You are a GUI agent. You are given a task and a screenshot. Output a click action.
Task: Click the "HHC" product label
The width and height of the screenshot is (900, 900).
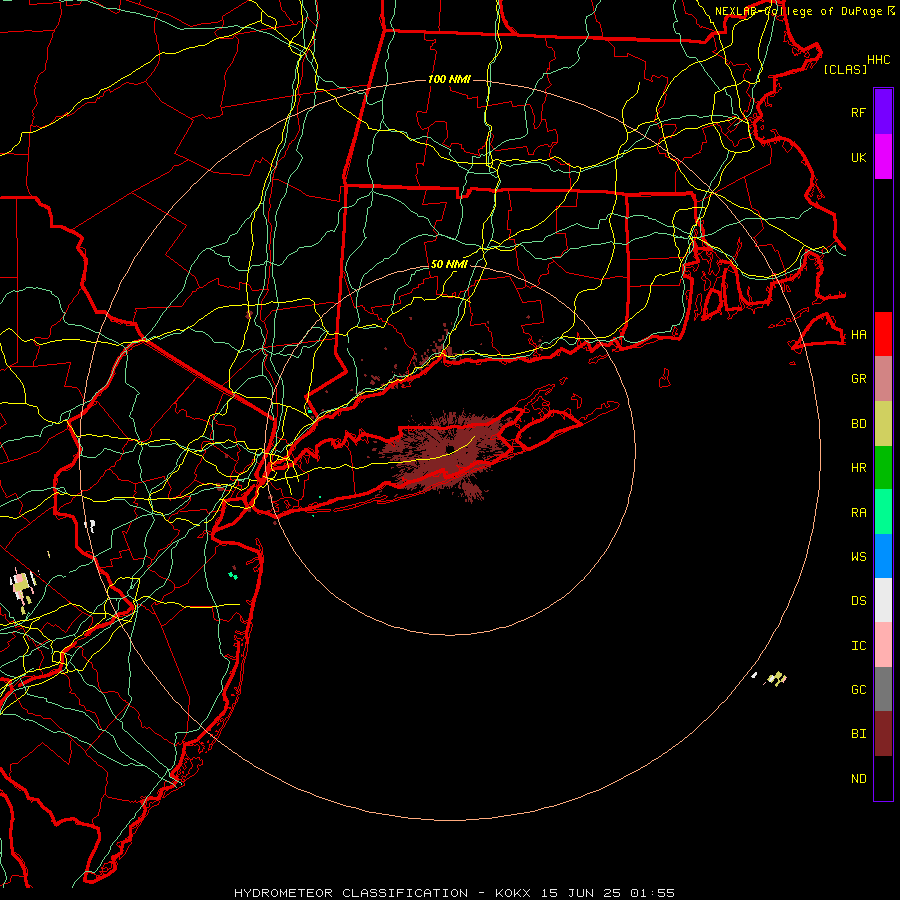pos(879,60)
